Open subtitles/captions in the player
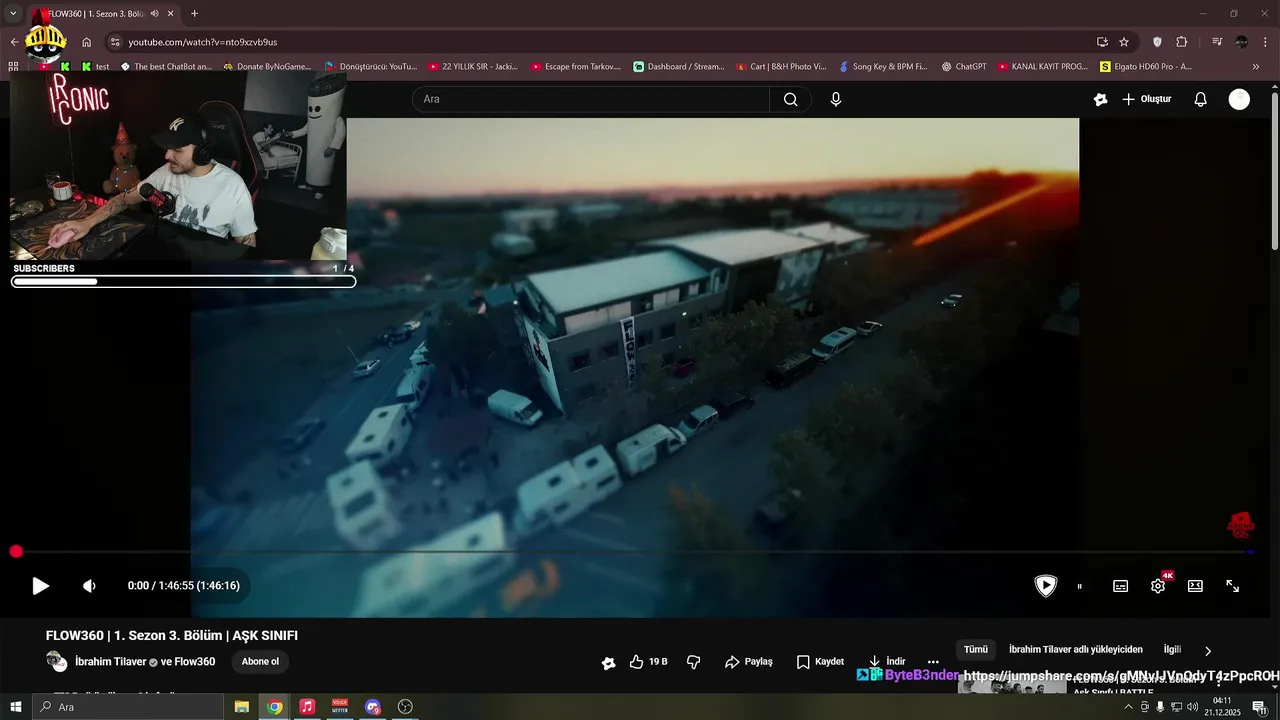1280x720 pixels. (1120, 586)
